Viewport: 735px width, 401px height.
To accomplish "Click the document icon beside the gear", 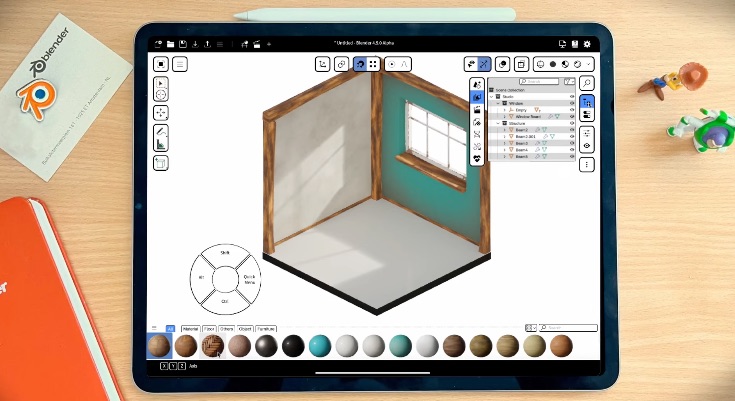I will tap(575, 44).
